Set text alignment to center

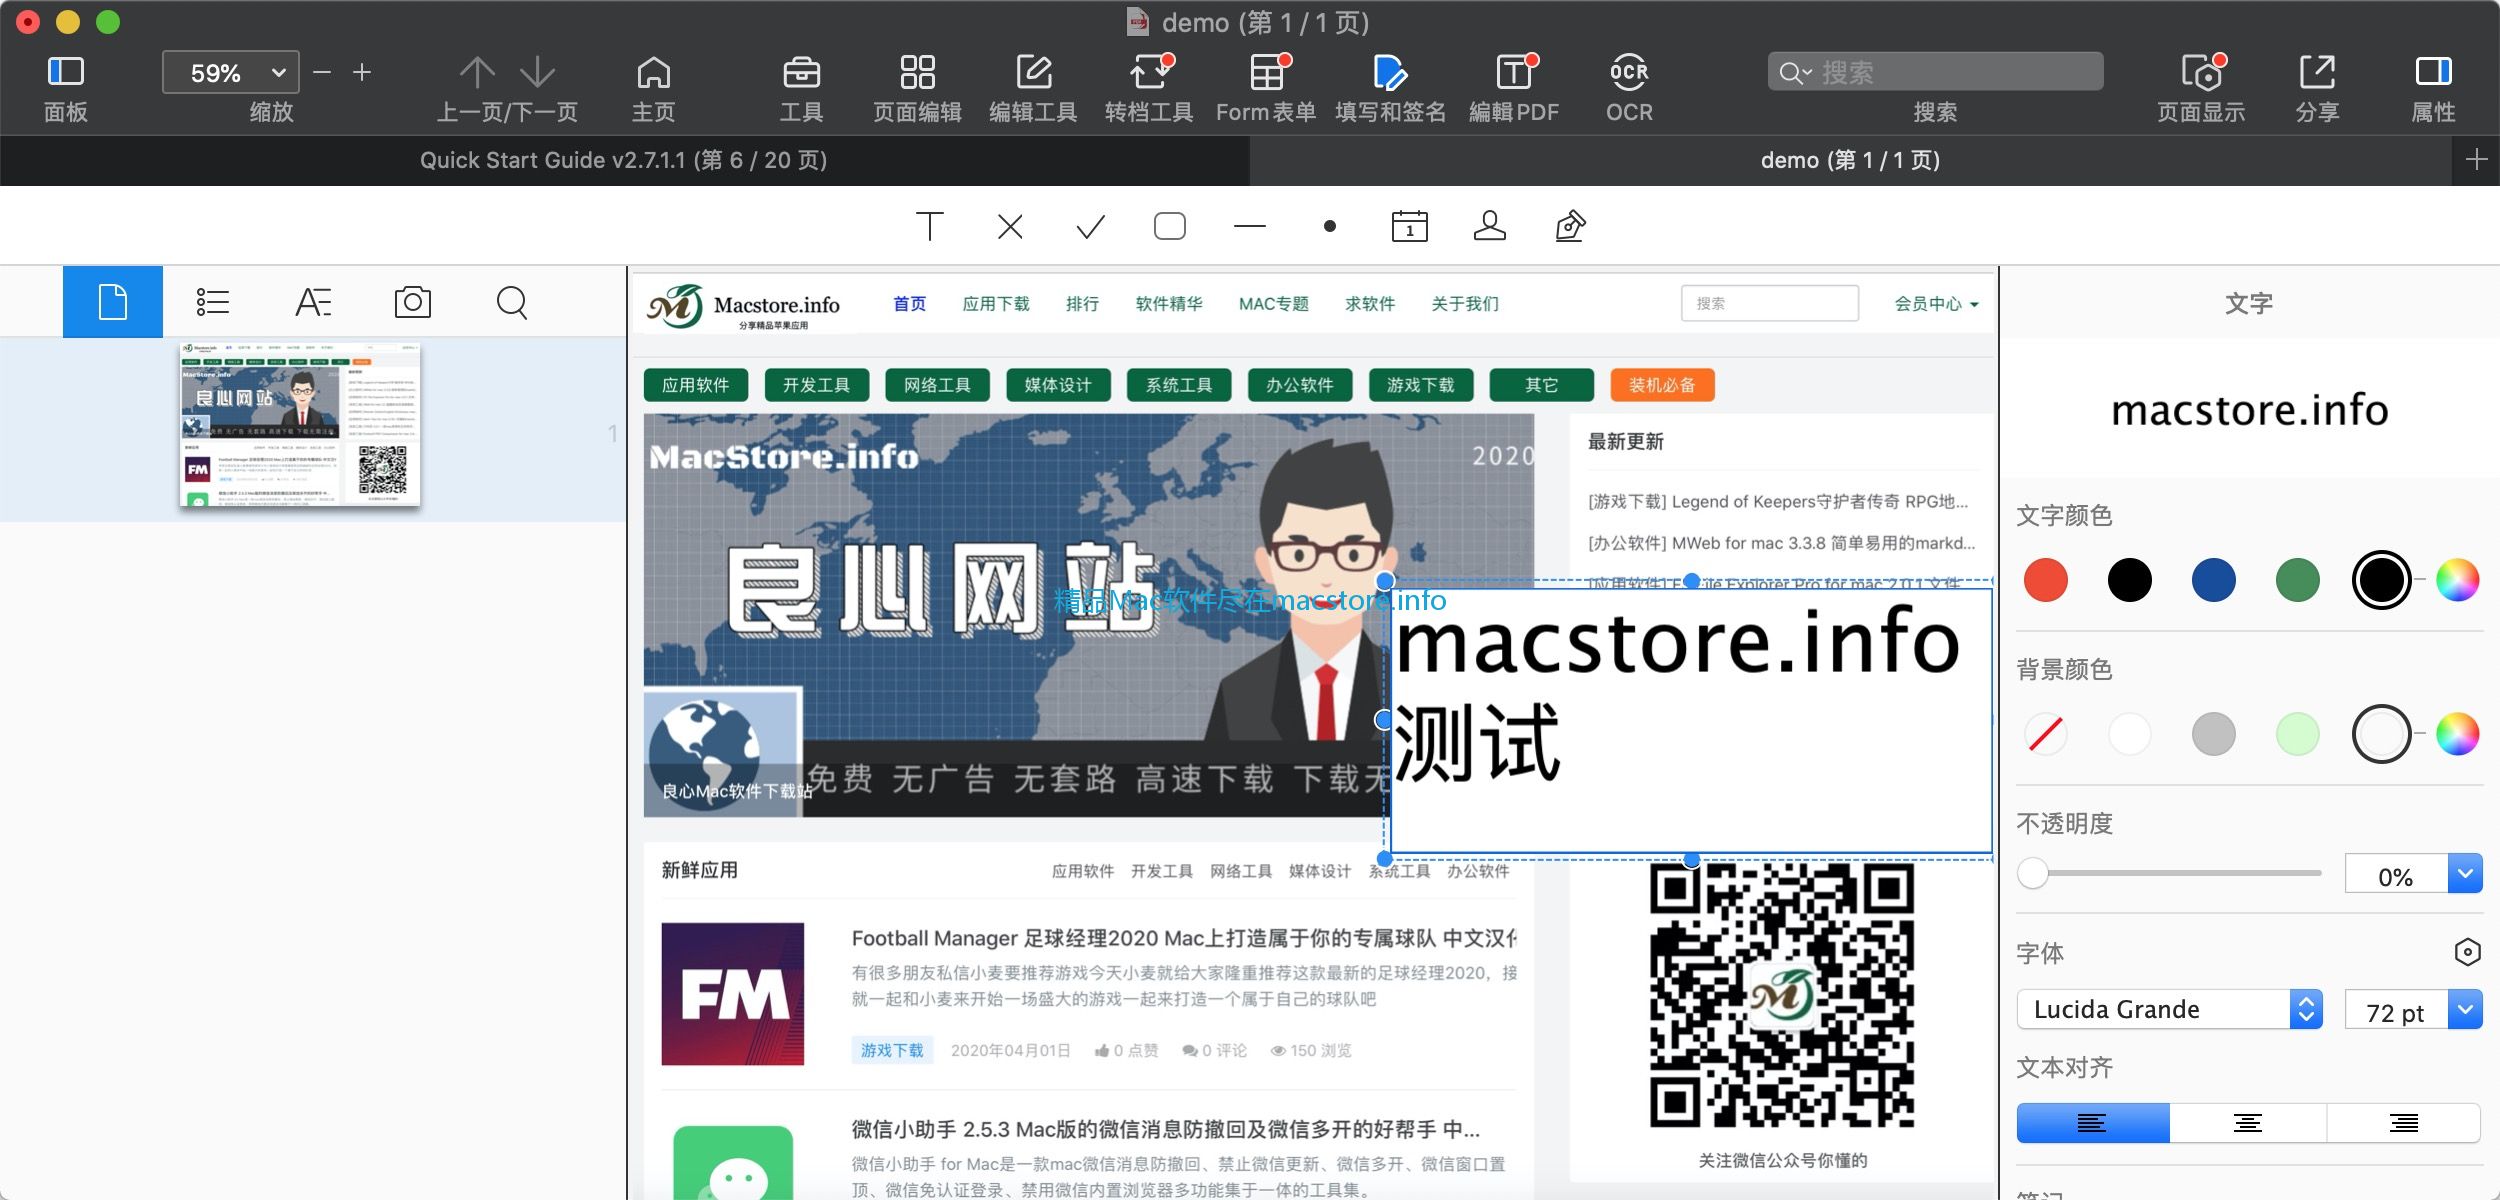tap(2247, 1123)
